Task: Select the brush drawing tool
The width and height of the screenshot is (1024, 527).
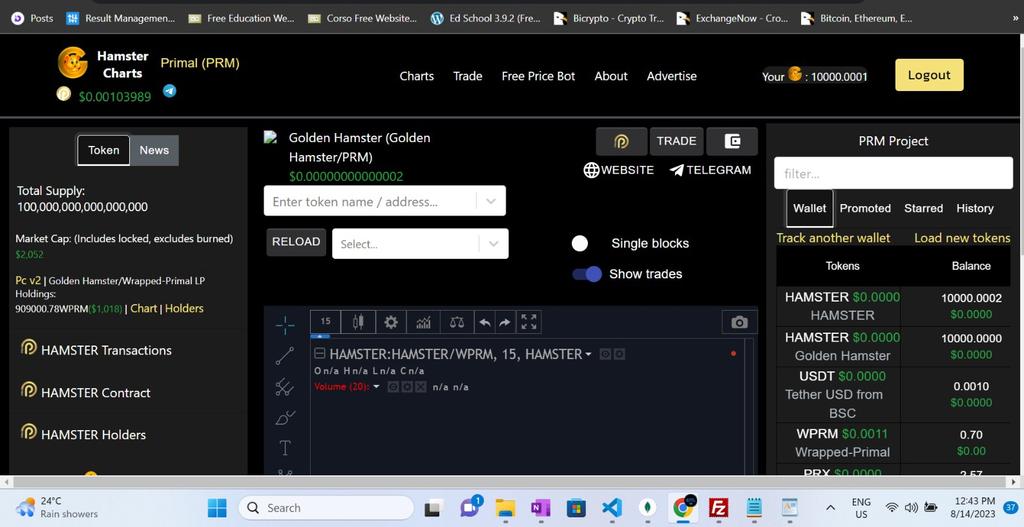Action: (285, 417)
